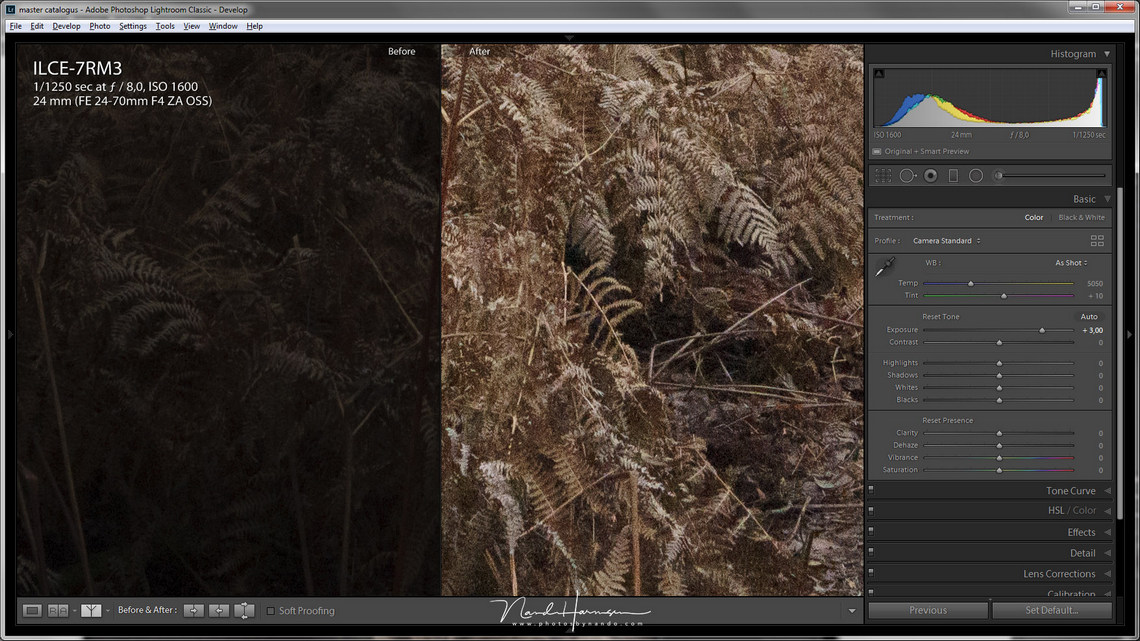Toggle highlight clipping indicator in histogram
Image resolution: width=1140 pixels, height=641 pixels.
point(1101,73)
